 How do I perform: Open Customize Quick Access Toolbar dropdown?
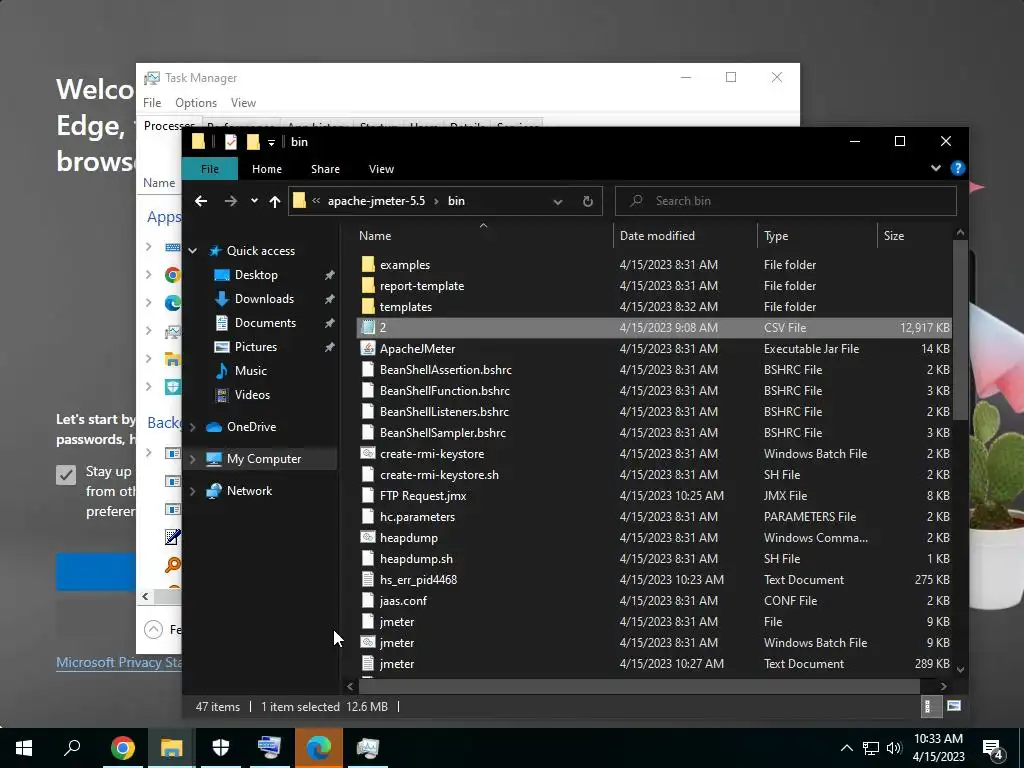(271, 142)
